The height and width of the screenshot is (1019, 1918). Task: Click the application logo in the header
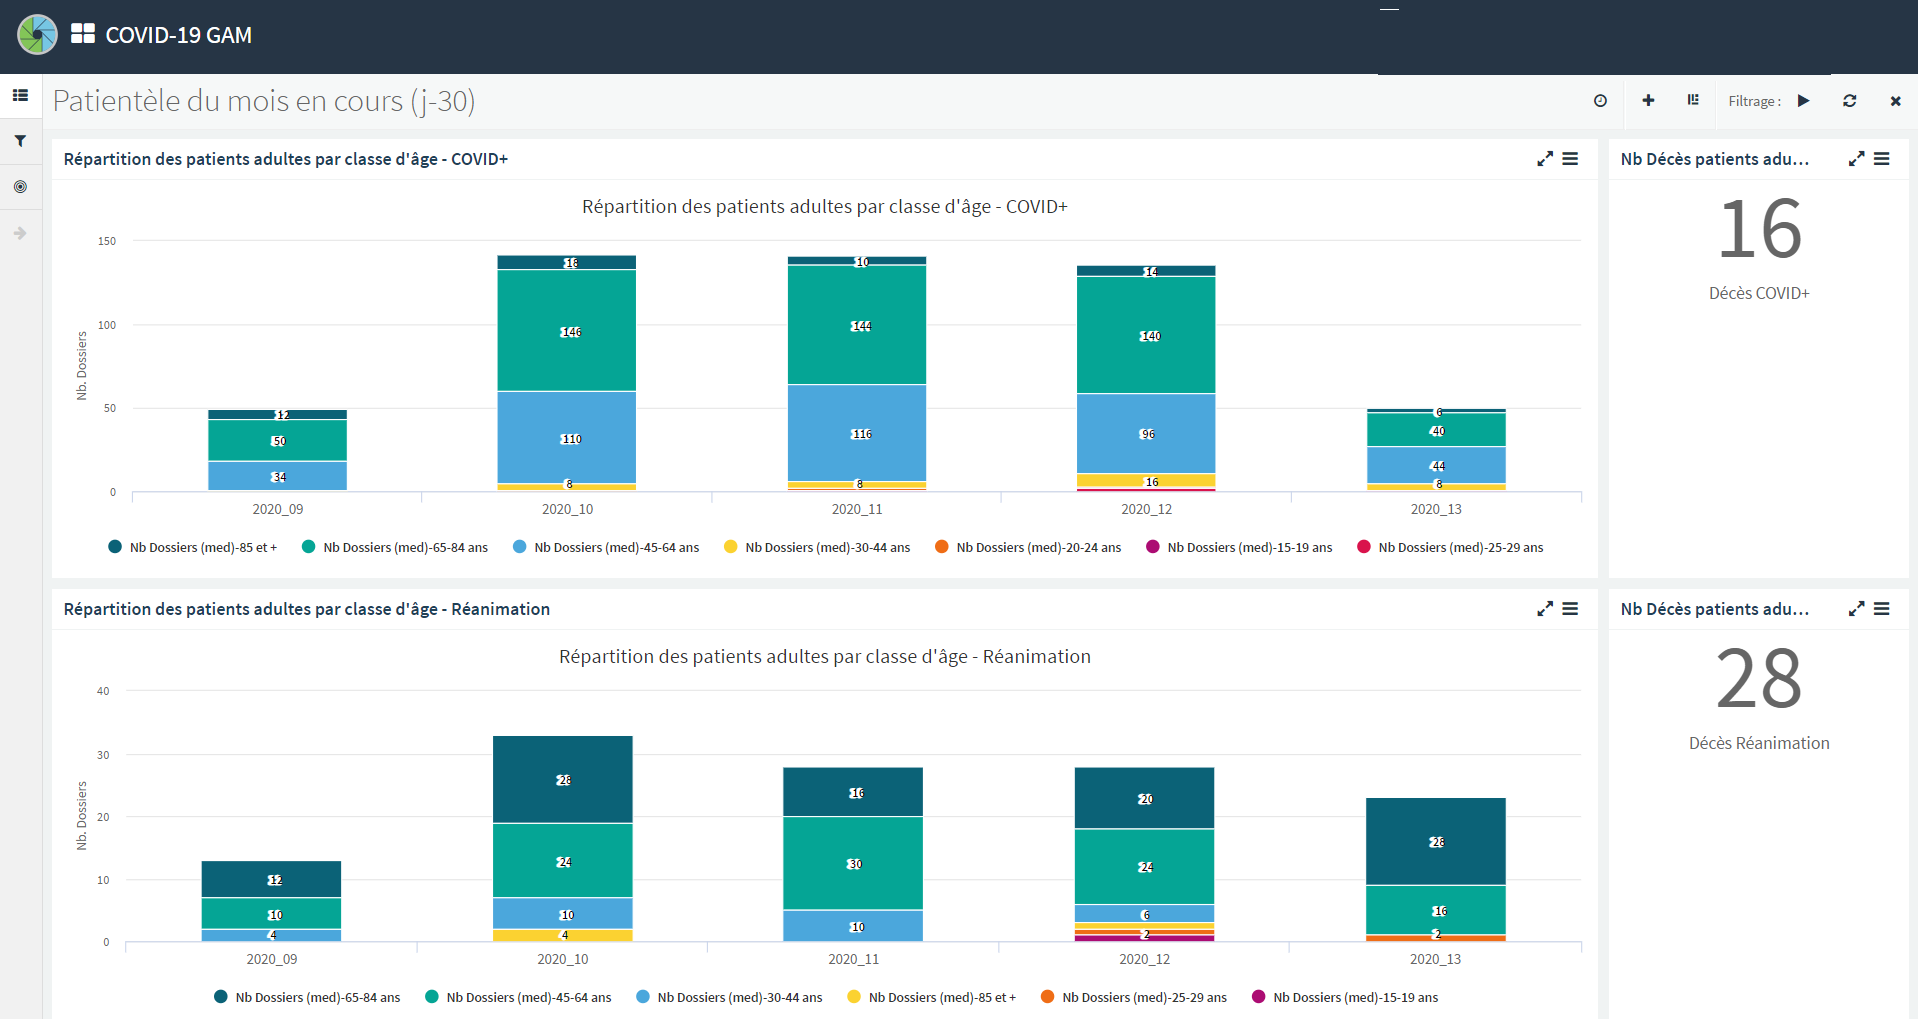(x=37, y=35)
